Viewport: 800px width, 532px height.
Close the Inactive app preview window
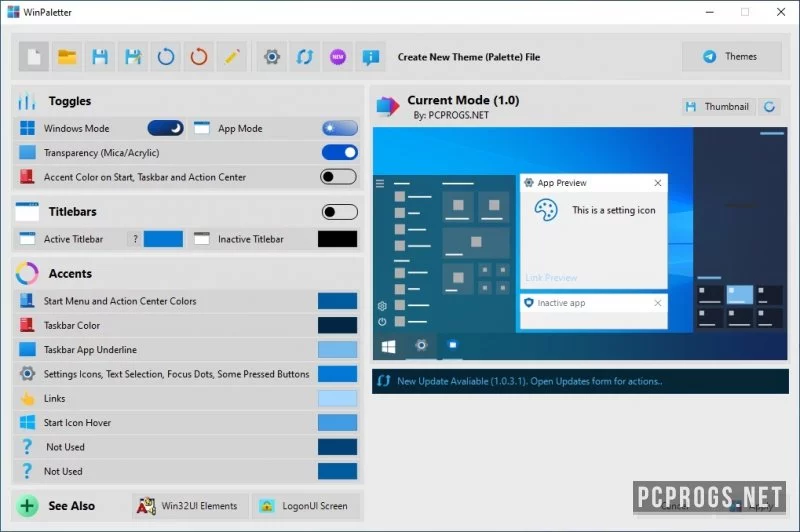pyautogui.click(x=658, y=303)
